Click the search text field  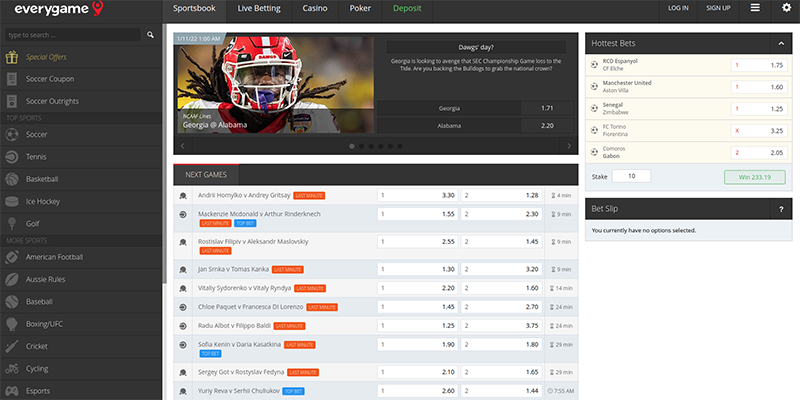pos(72,35)
